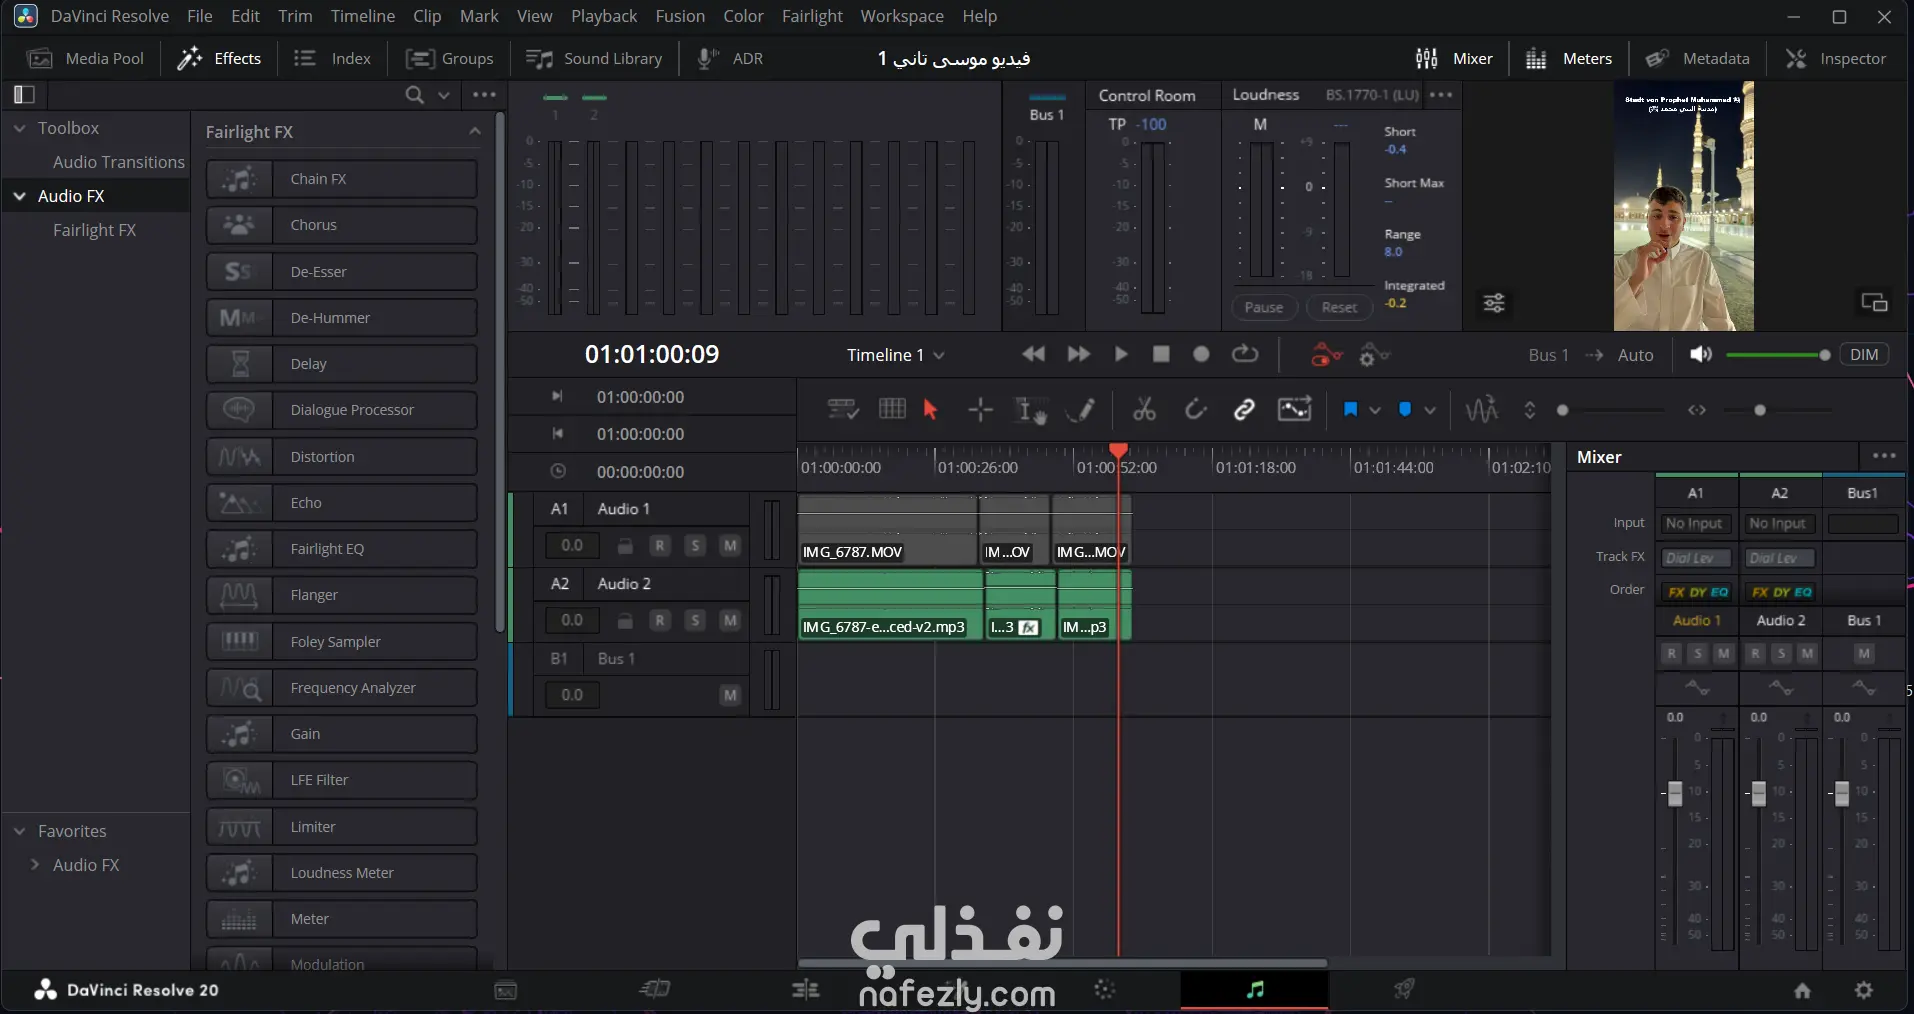Toggle the Inspector panel

1836,59
